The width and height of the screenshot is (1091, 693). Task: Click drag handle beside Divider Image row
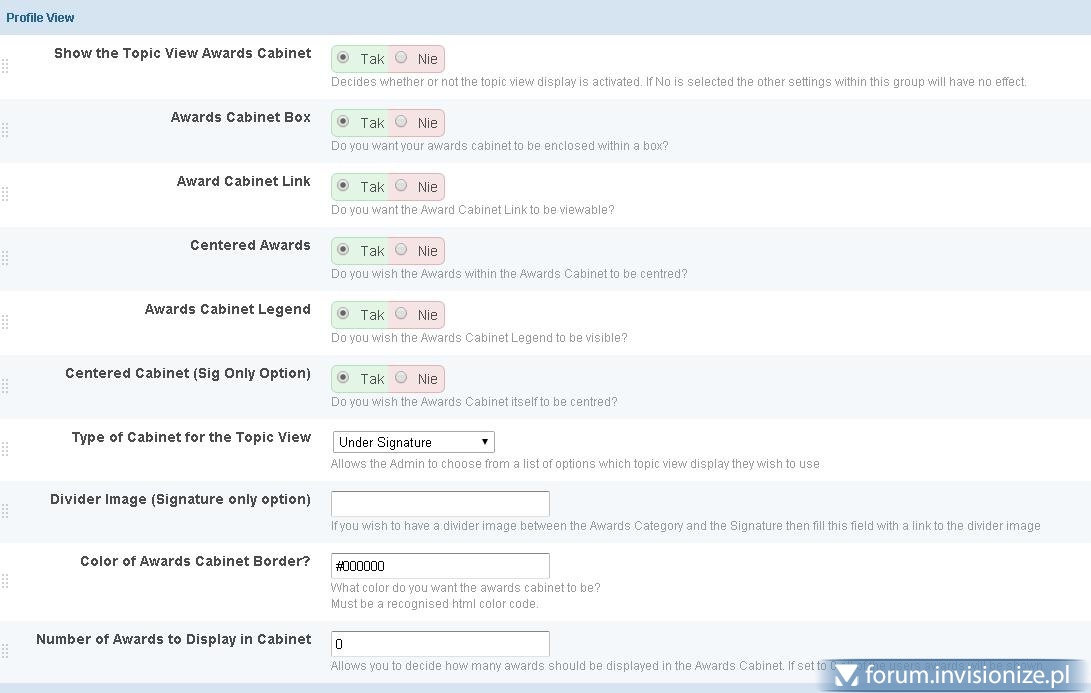pyautogui.click(x=5, y=511)
